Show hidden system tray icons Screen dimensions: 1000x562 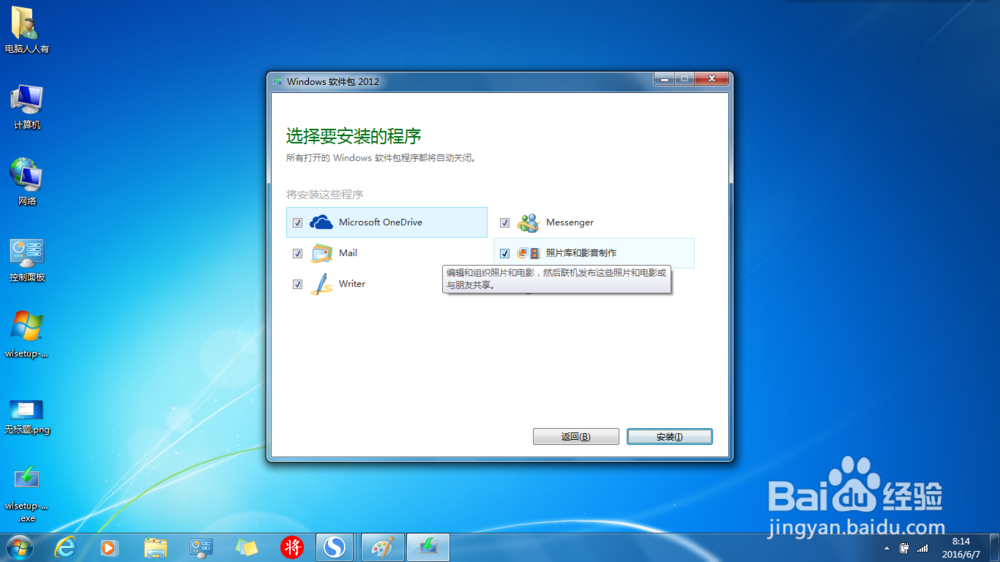point(886,548)
